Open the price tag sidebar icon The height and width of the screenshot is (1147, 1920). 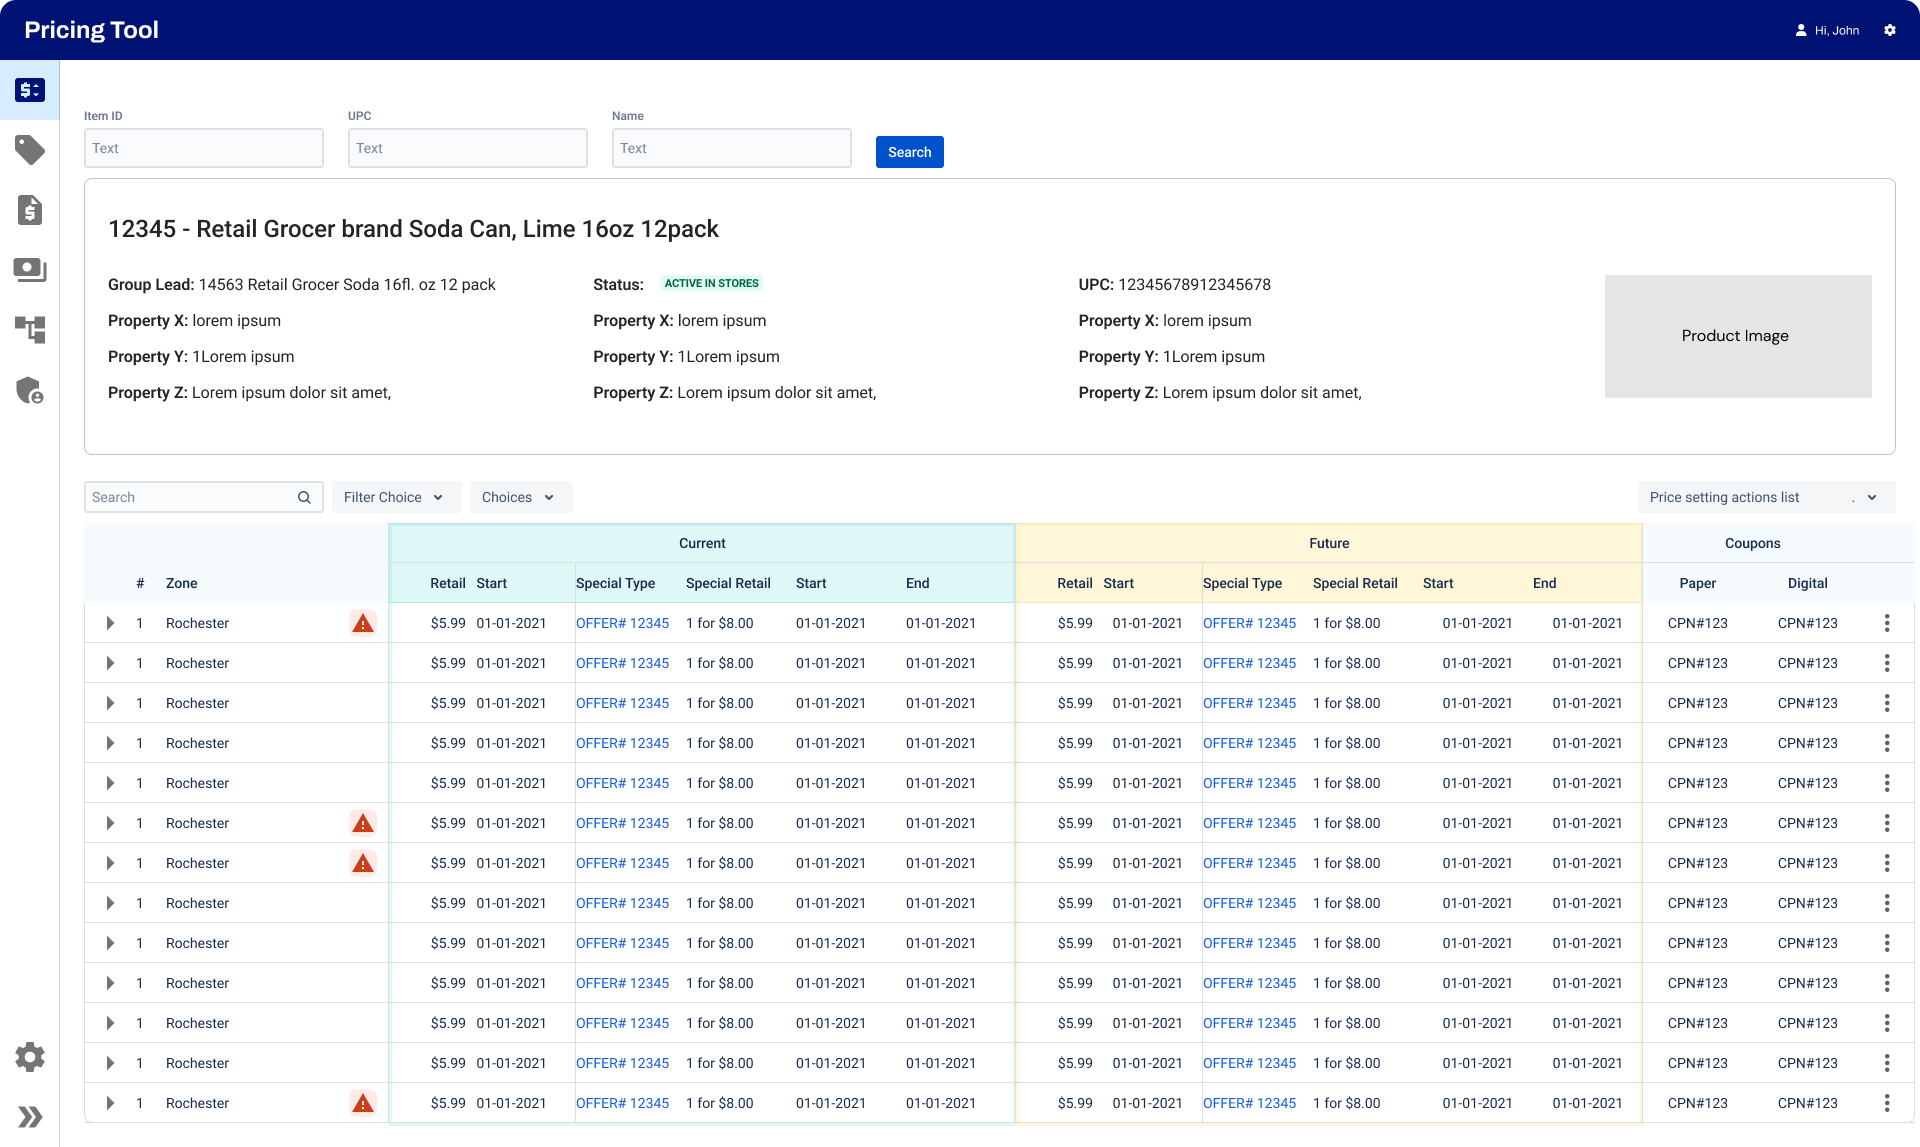point(30,150)
